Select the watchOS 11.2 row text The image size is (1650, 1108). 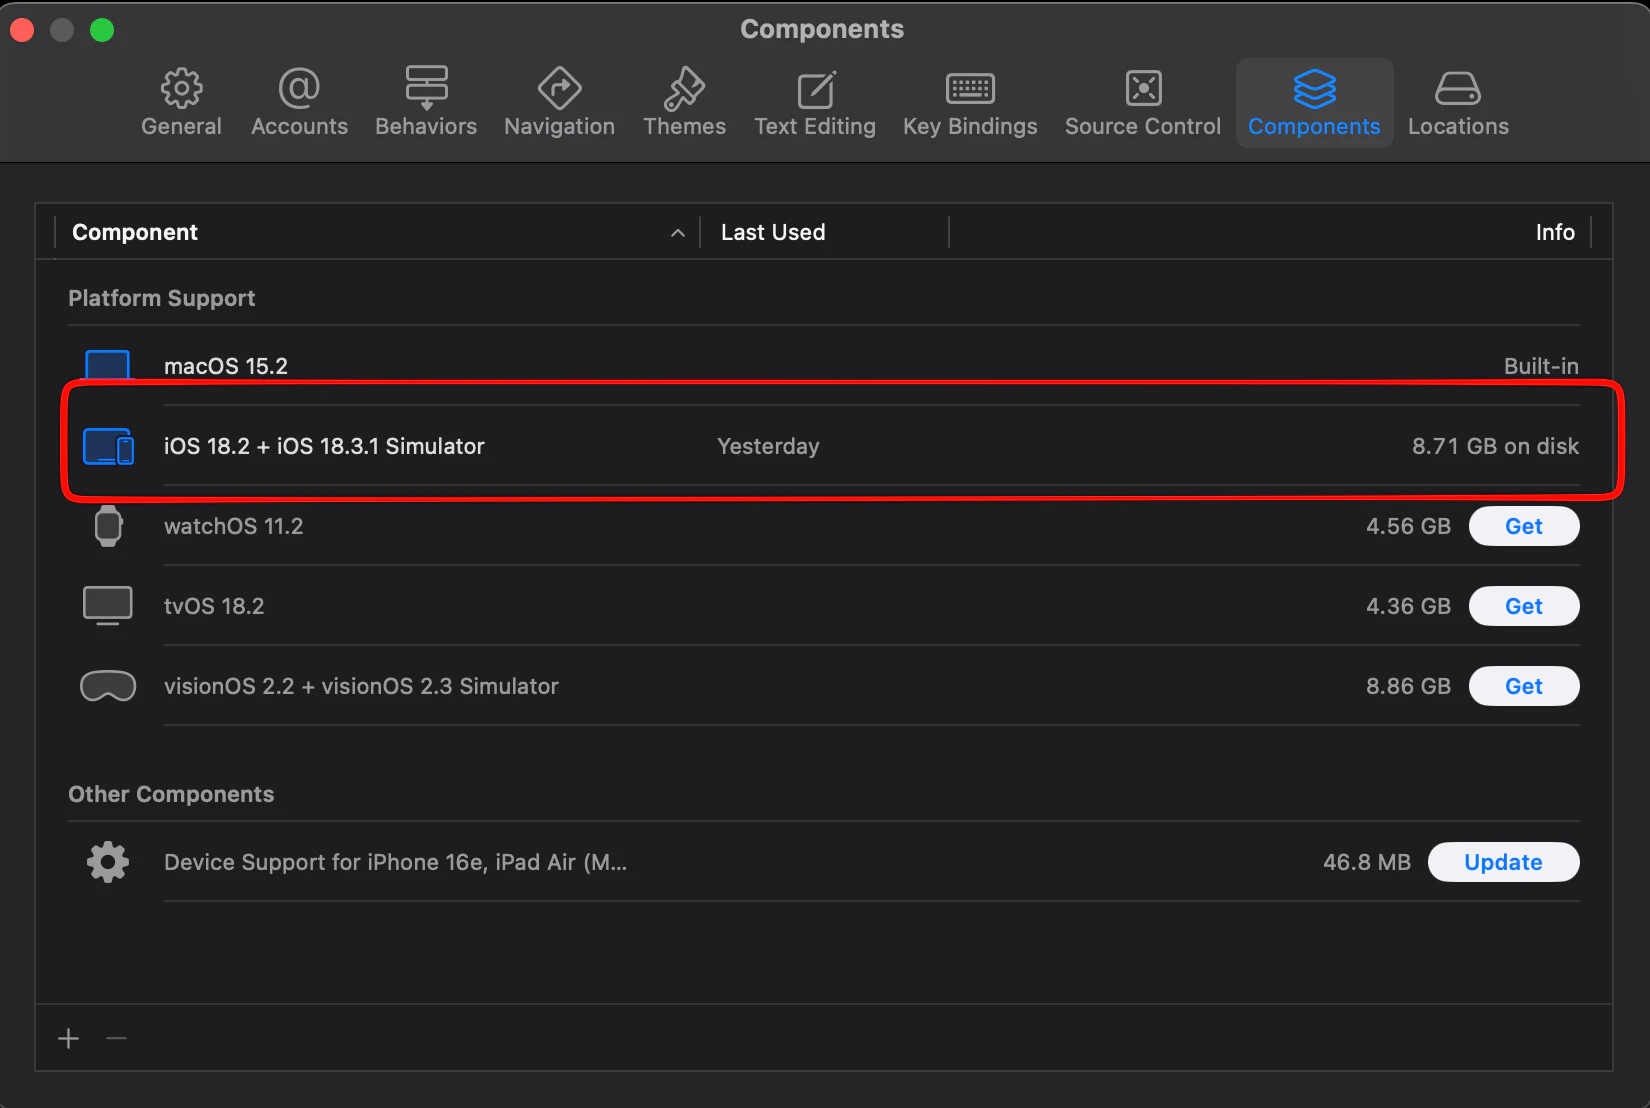[x=233, y=526]
